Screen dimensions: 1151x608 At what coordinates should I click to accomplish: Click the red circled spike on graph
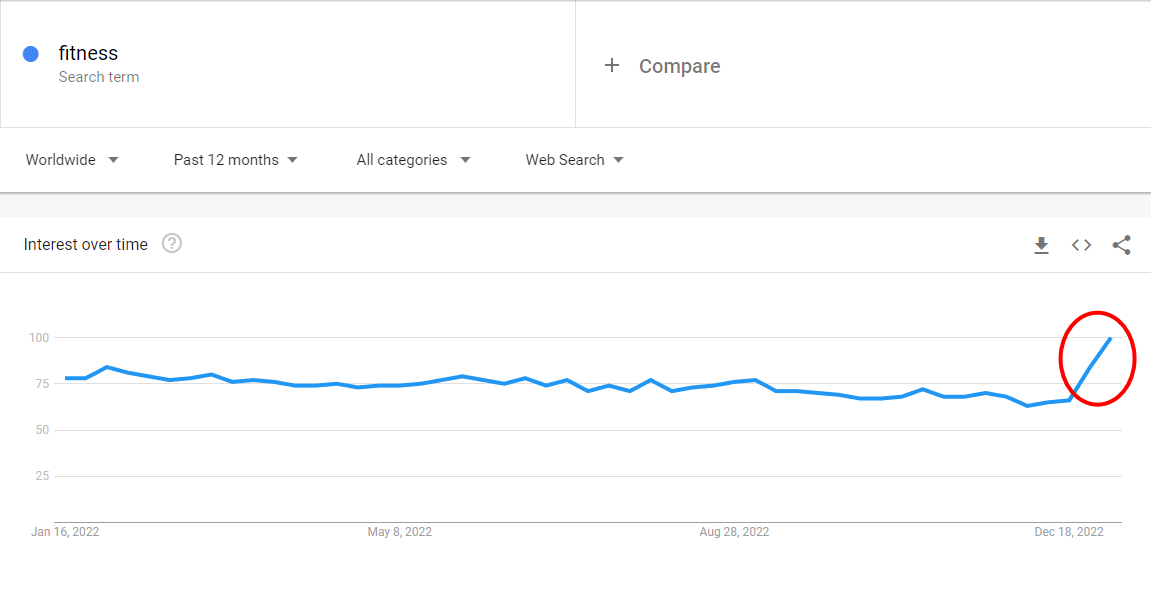(1097, 358)
